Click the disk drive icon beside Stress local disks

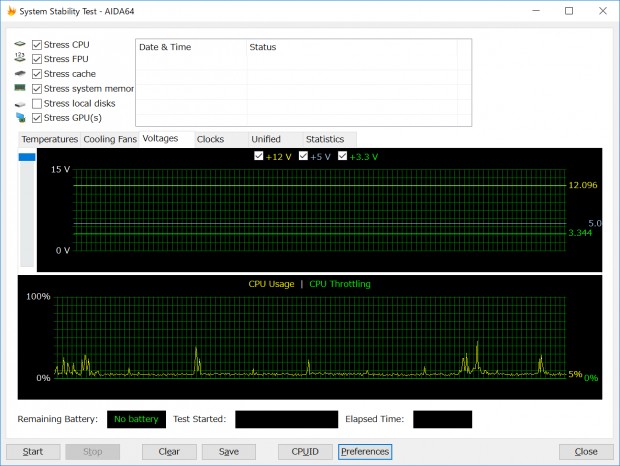coord(20,104)
